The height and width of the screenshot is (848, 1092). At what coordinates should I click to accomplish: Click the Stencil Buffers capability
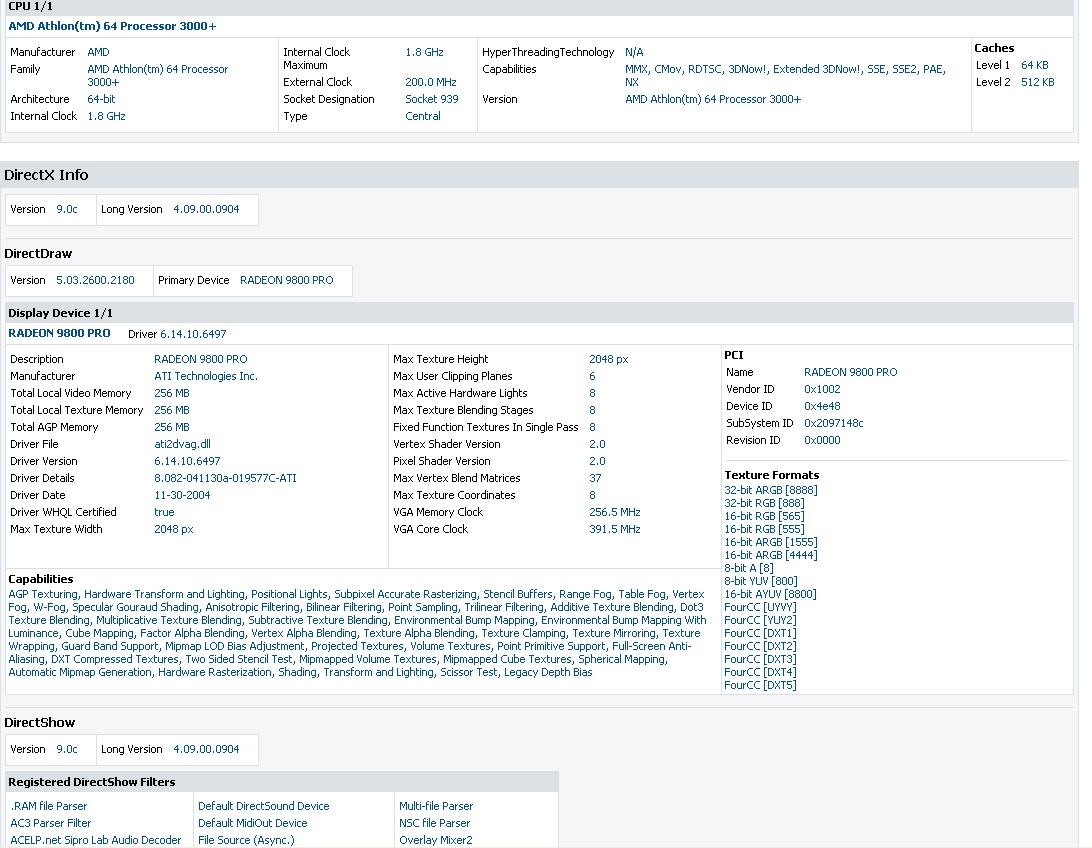click(x=517, y=594)
